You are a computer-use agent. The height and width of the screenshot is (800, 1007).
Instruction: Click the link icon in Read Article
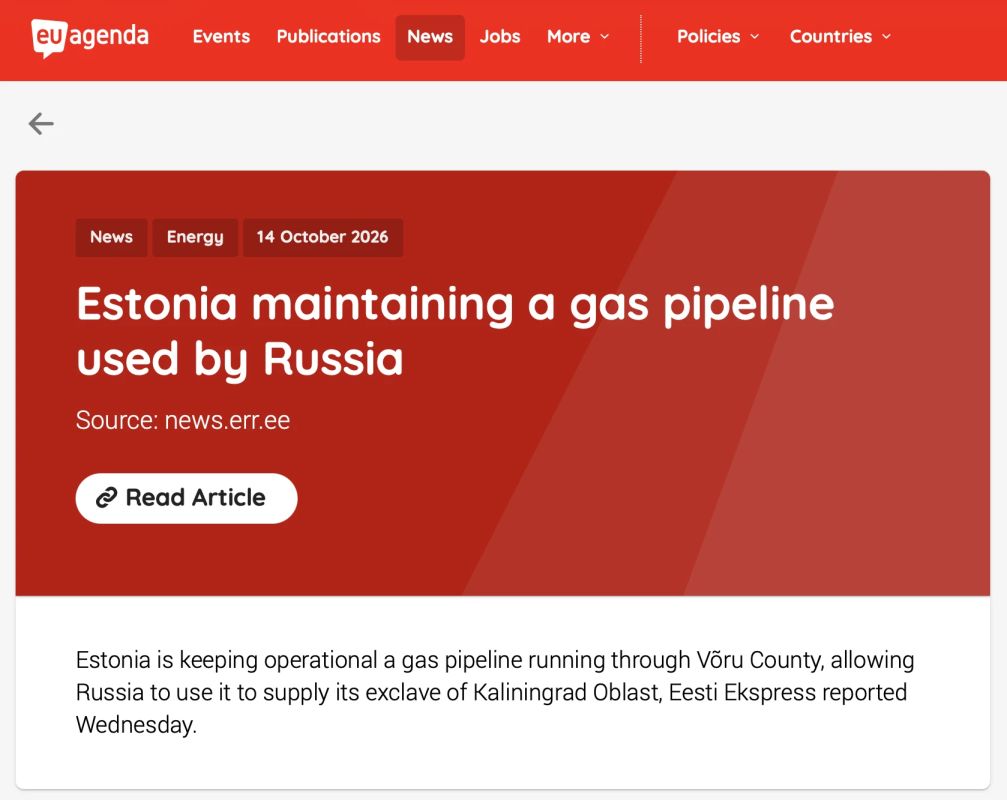(x=107, y=498)
